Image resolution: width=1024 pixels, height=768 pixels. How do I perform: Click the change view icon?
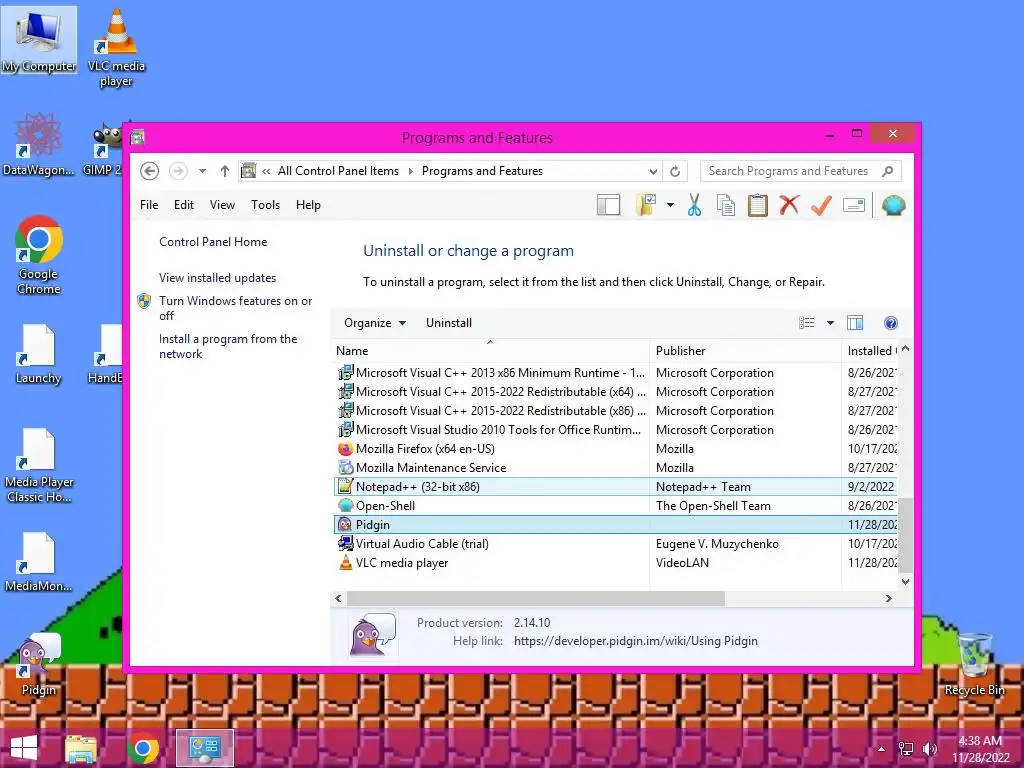coord(807,323)
